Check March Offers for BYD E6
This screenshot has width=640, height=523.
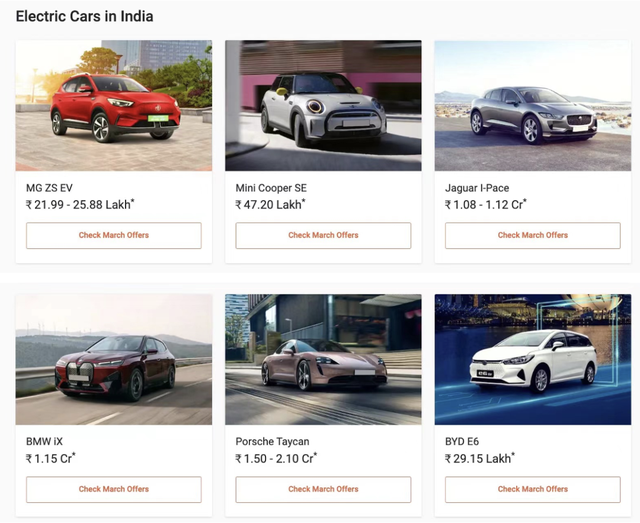pyautogui.click(x=533, y=490)
